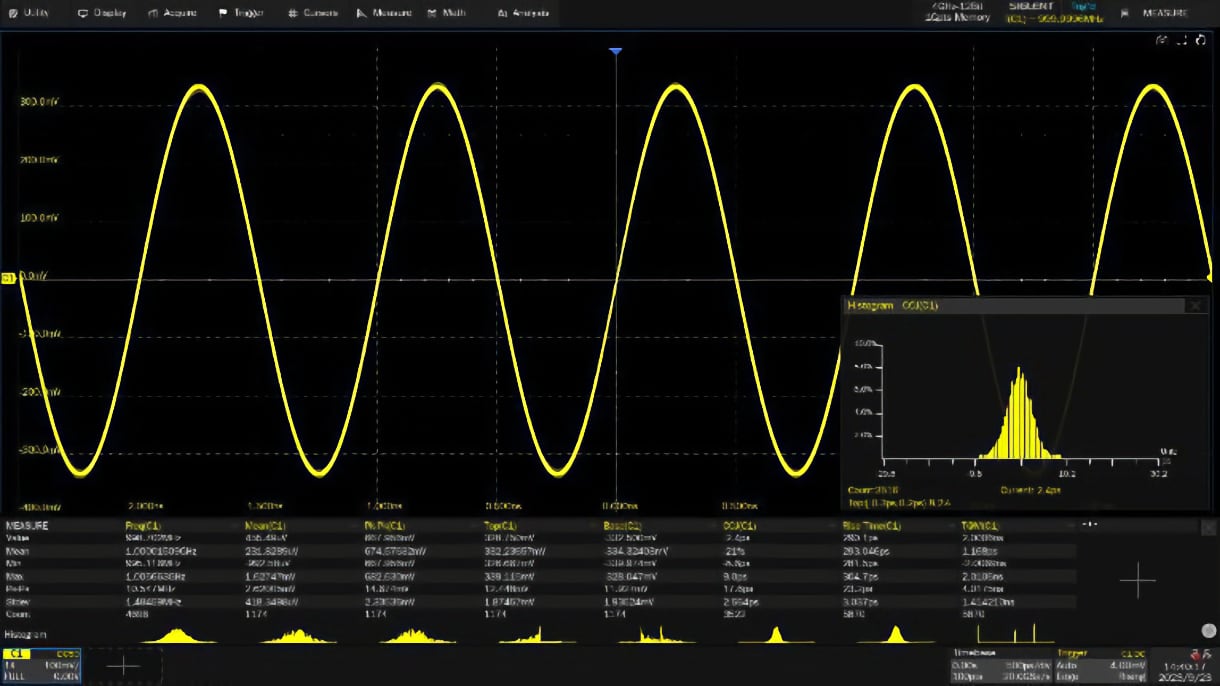Click the CCJ(C1) histogram thumbnail
Image resolution: width=1220 pixels, height=686 pixels.
tap(776, 634)
